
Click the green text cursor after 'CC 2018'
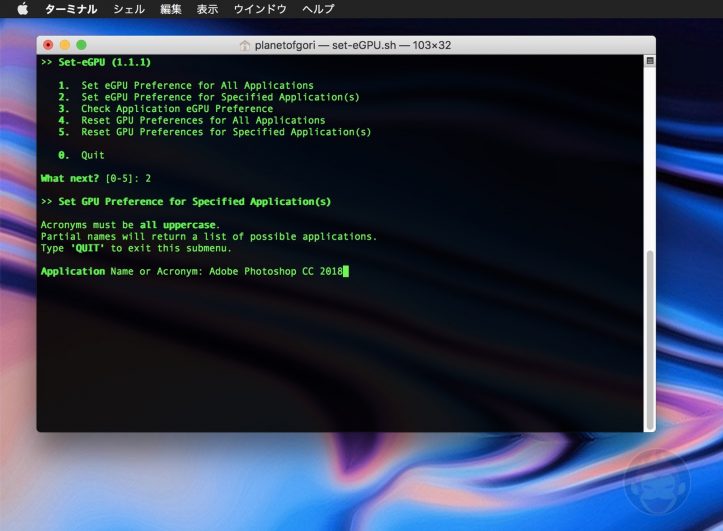(x=345, y=271)
